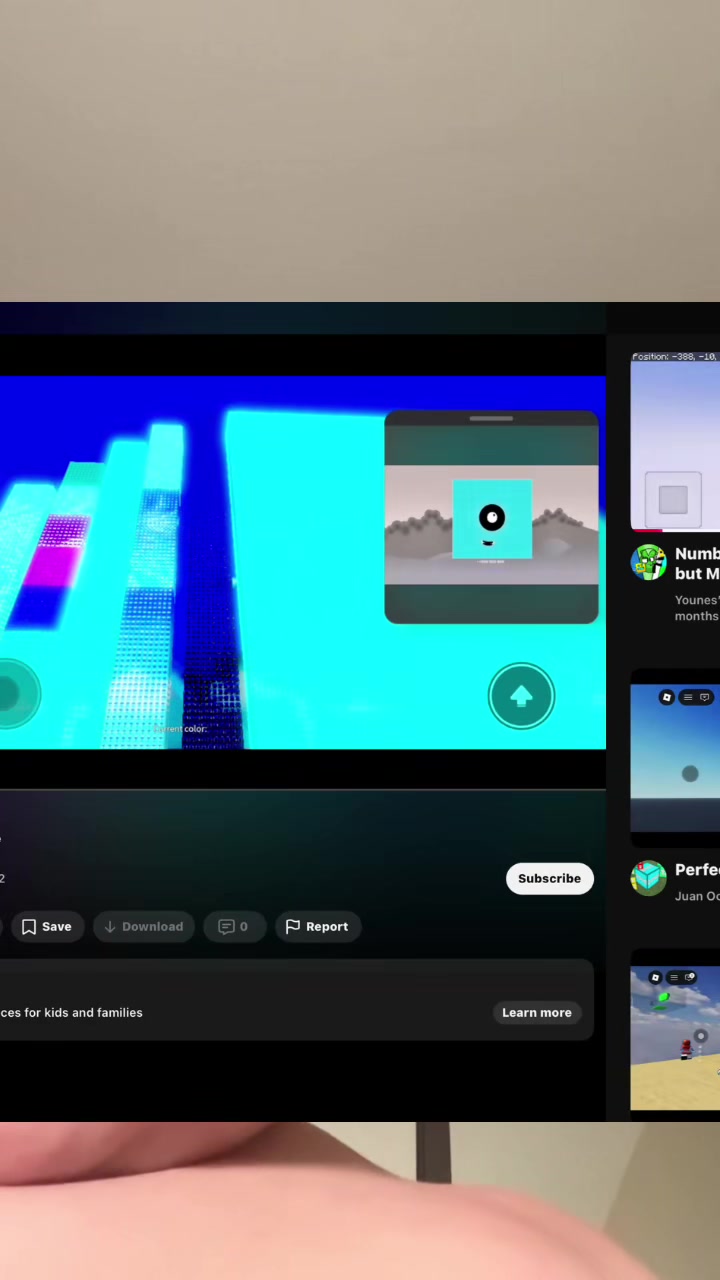The image size is (720, 1280).
Task: Click the picture-in-picture cyan square character overlay
Action: 492,520
